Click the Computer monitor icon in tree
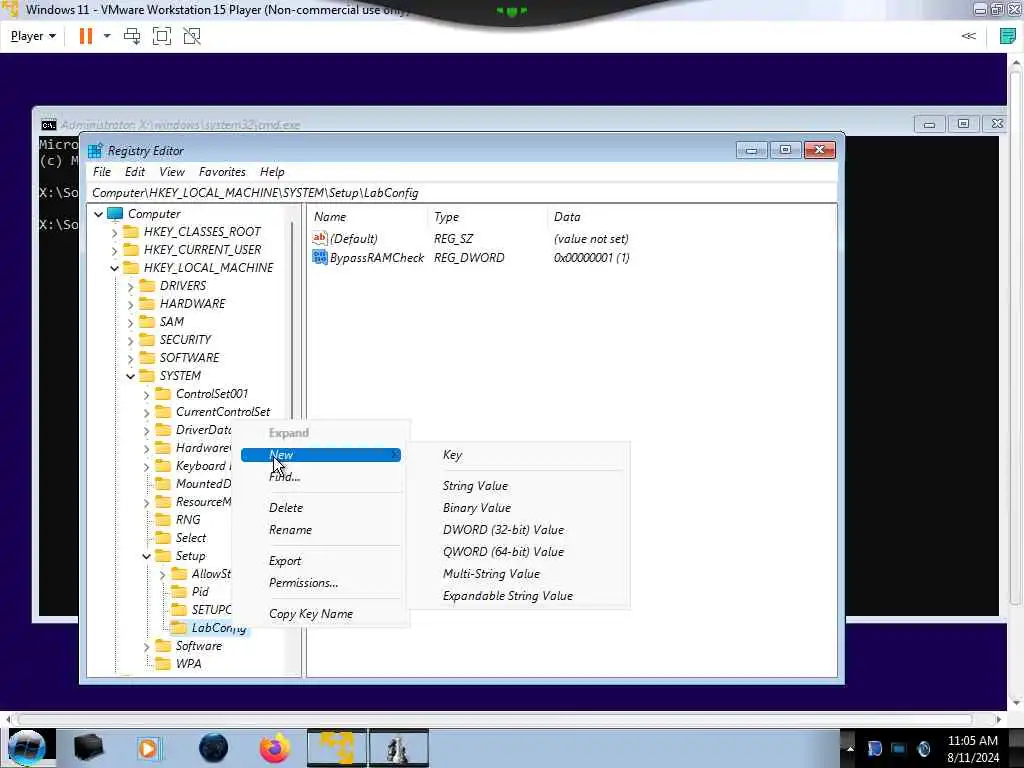 pyautogui.click(x=116, y=214)
